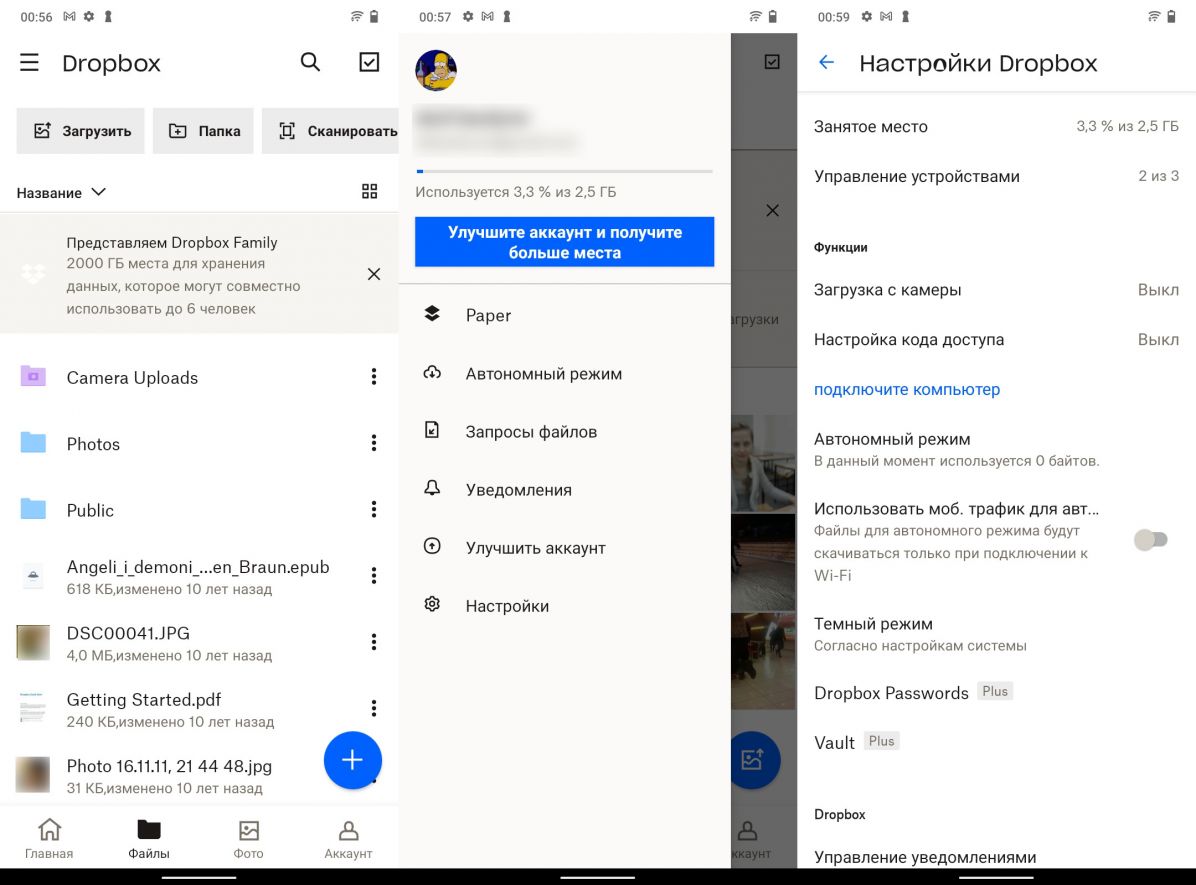Open options menu for DSC00041.JPG
Image resolution: width=1196 pixels, height=885 pixels.
pyautogui.click(x=374, y=642)
